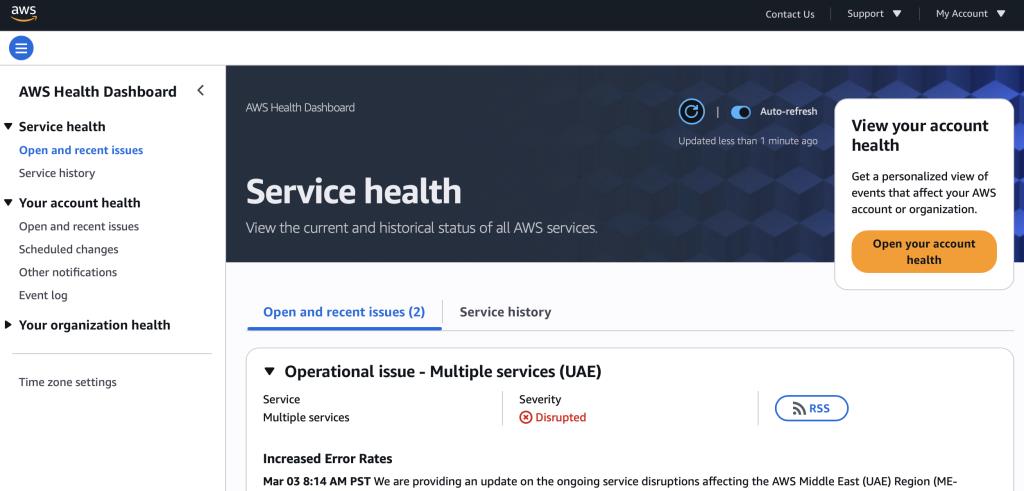Expand Your organization health section
The height and width of the screenshot is (491, 1024).
pos(8,325)
